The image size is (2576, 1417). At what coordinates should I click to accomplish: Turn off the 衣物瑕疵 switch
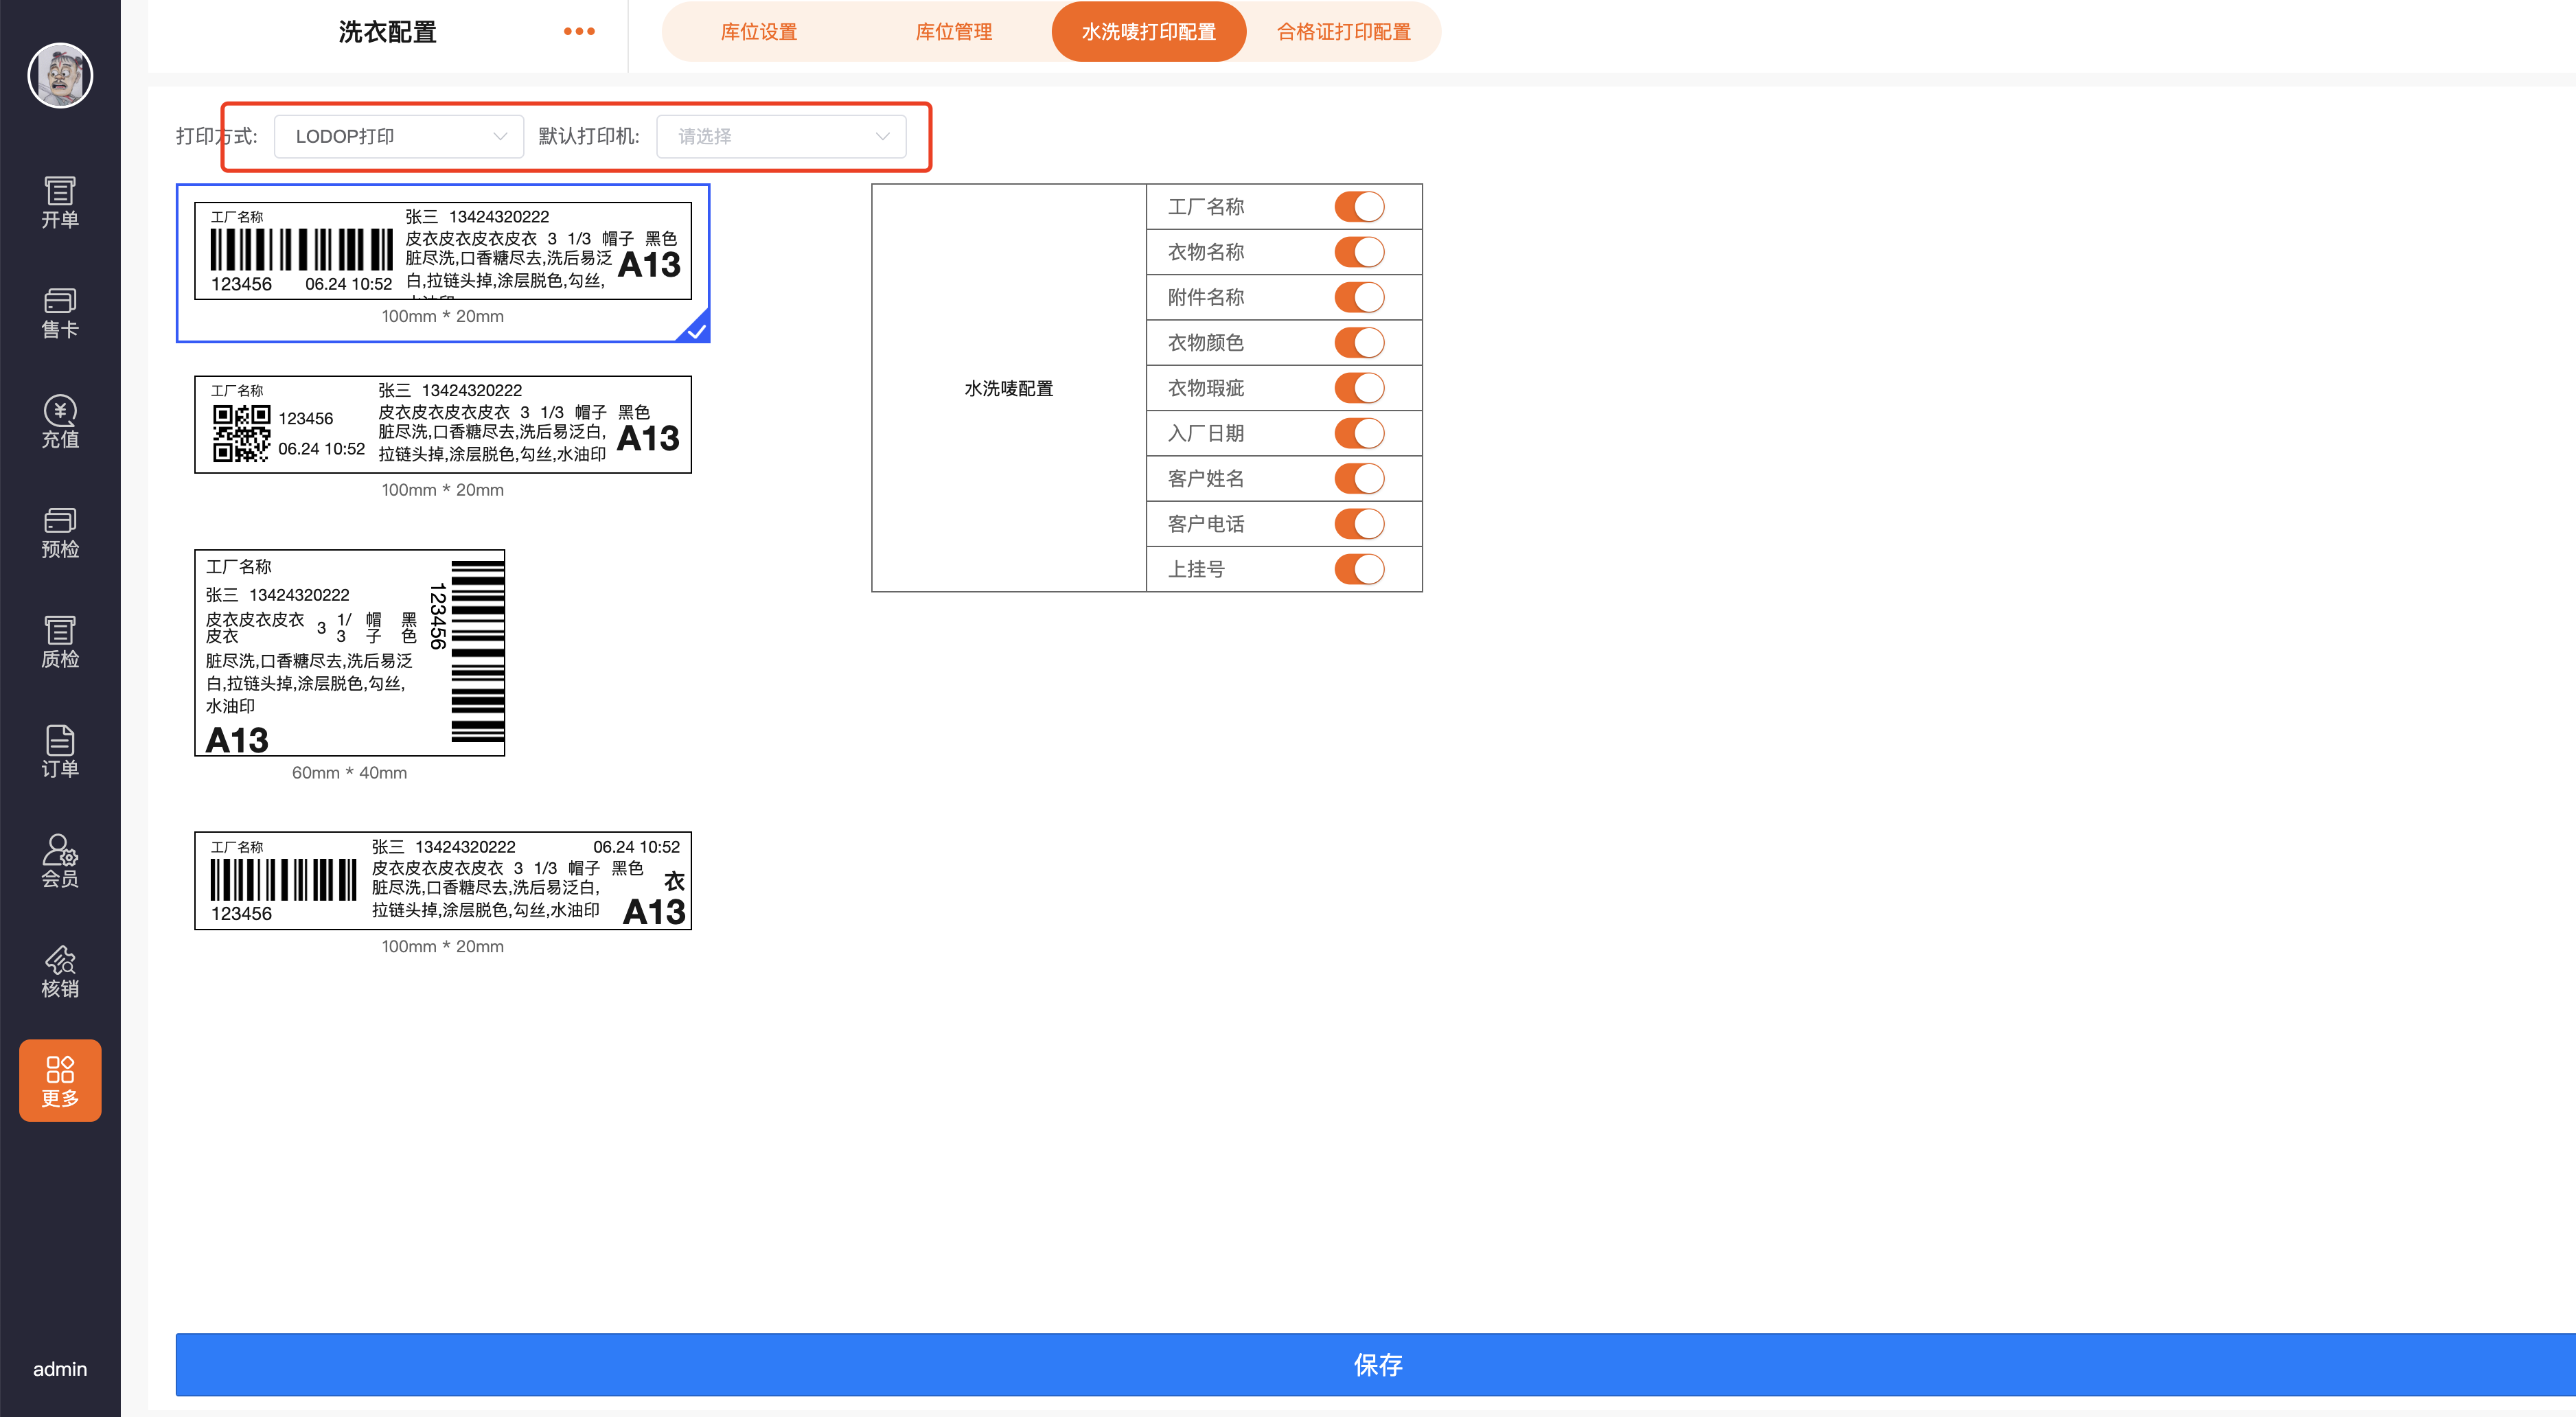pos(1359,388)
